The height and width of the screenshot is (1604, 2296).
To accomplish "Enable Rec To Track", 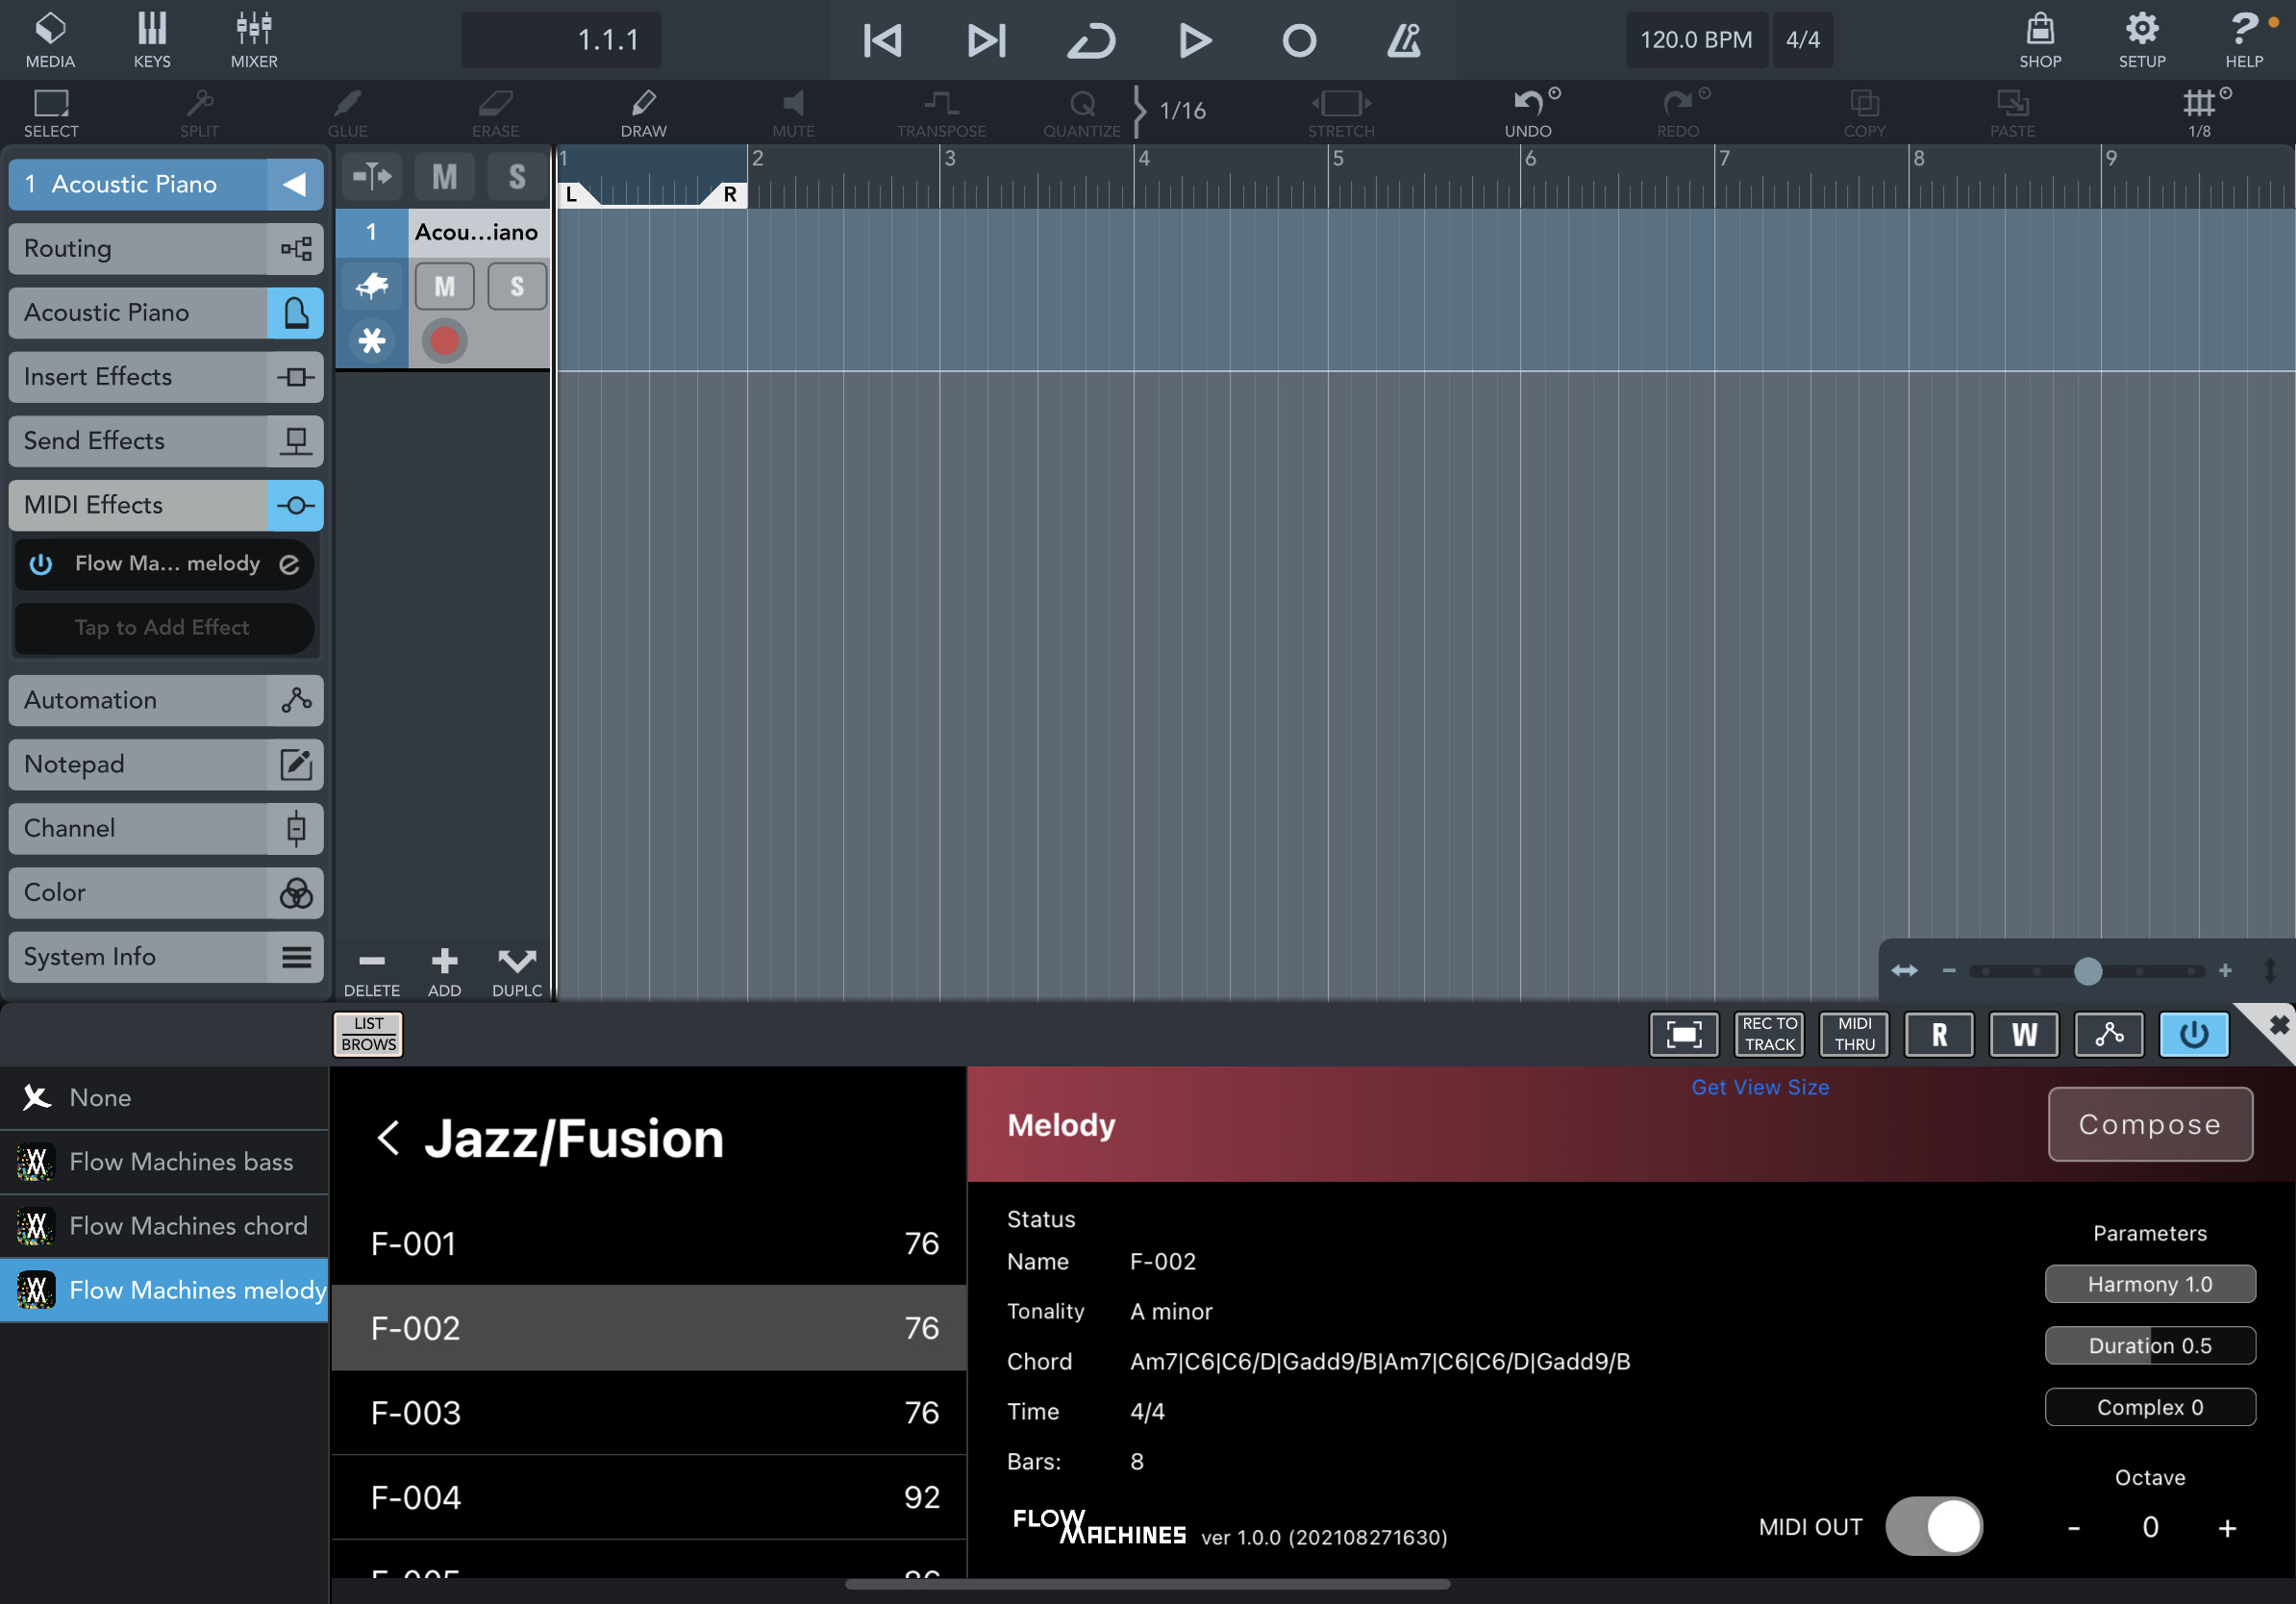I will pos(1769,1033).
